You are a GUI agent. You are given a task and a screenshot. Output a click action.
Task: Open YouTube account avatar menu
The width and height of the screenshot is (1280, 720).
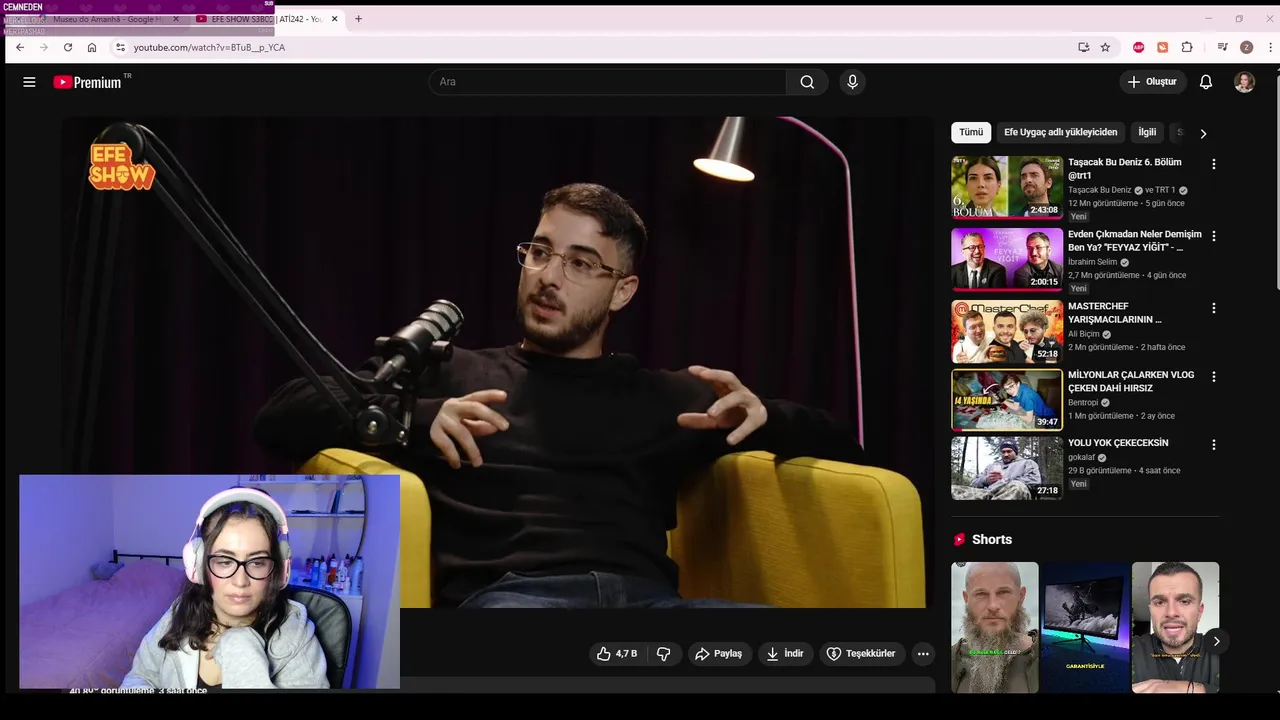pos(1244,82)
